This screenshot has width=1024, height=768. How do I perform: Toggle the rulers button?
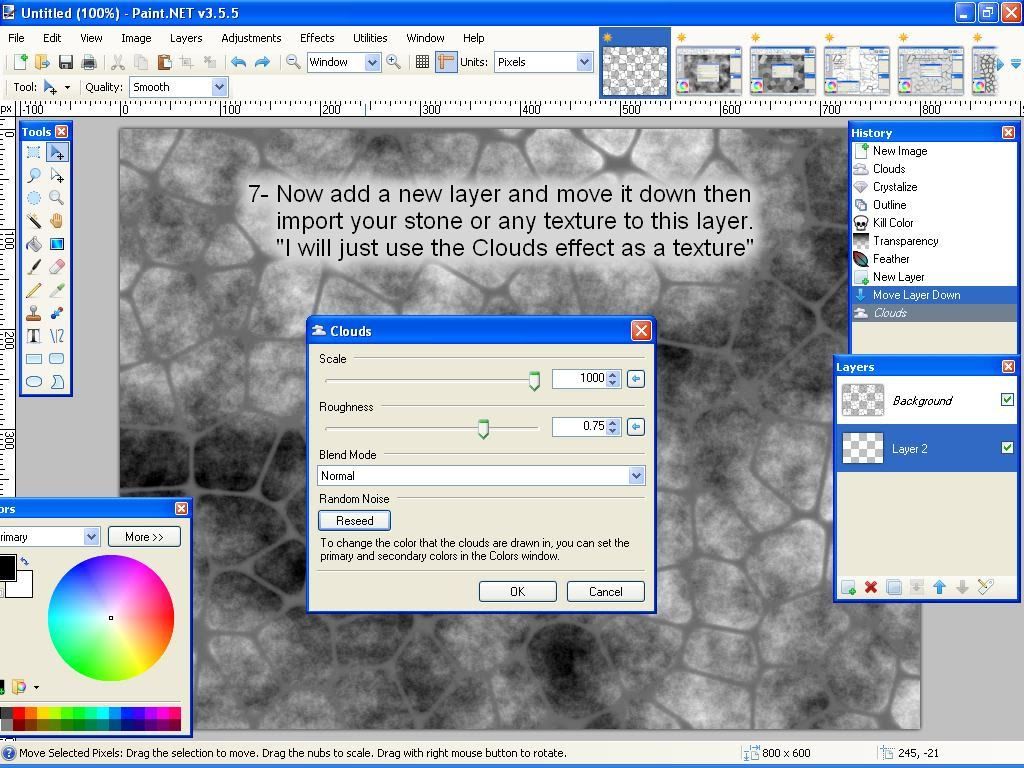445,62
